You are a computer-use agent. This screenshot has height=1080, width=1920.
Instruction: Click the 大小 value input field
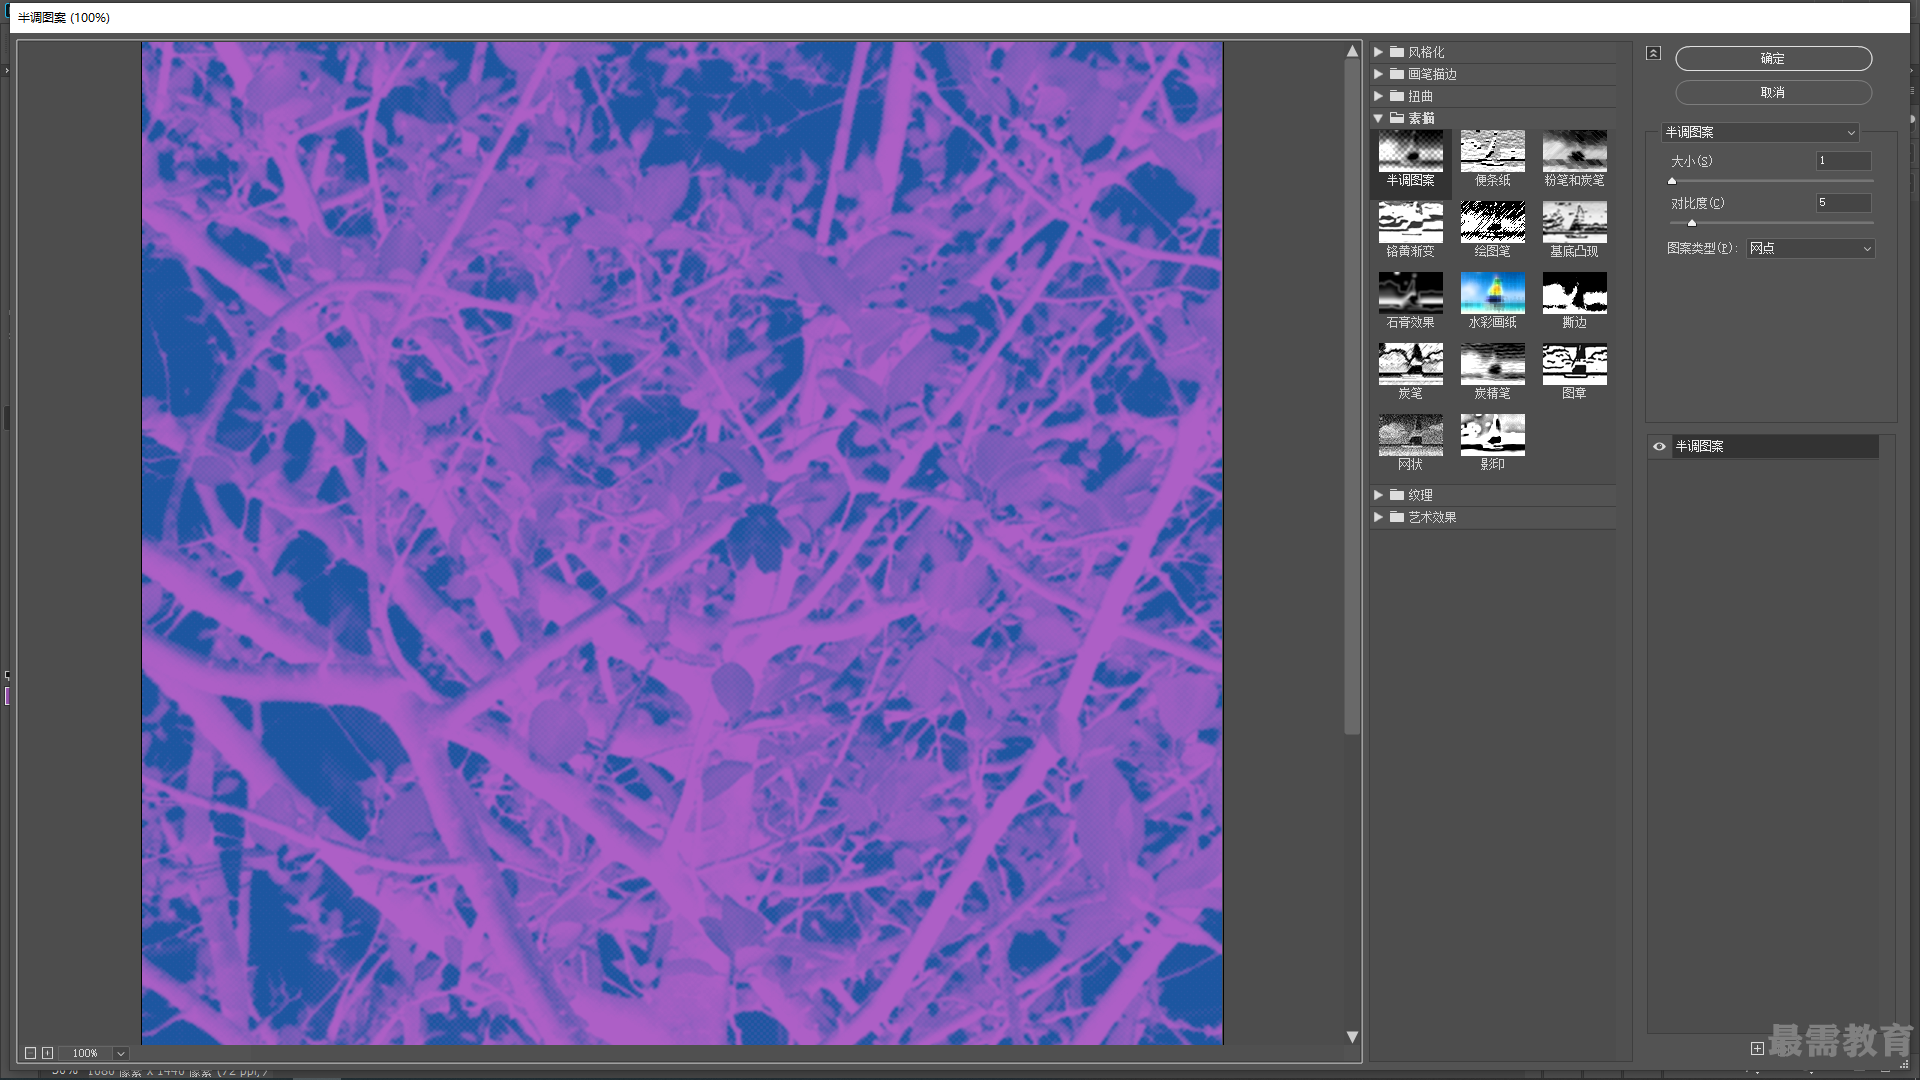(x=1844, y=160)
